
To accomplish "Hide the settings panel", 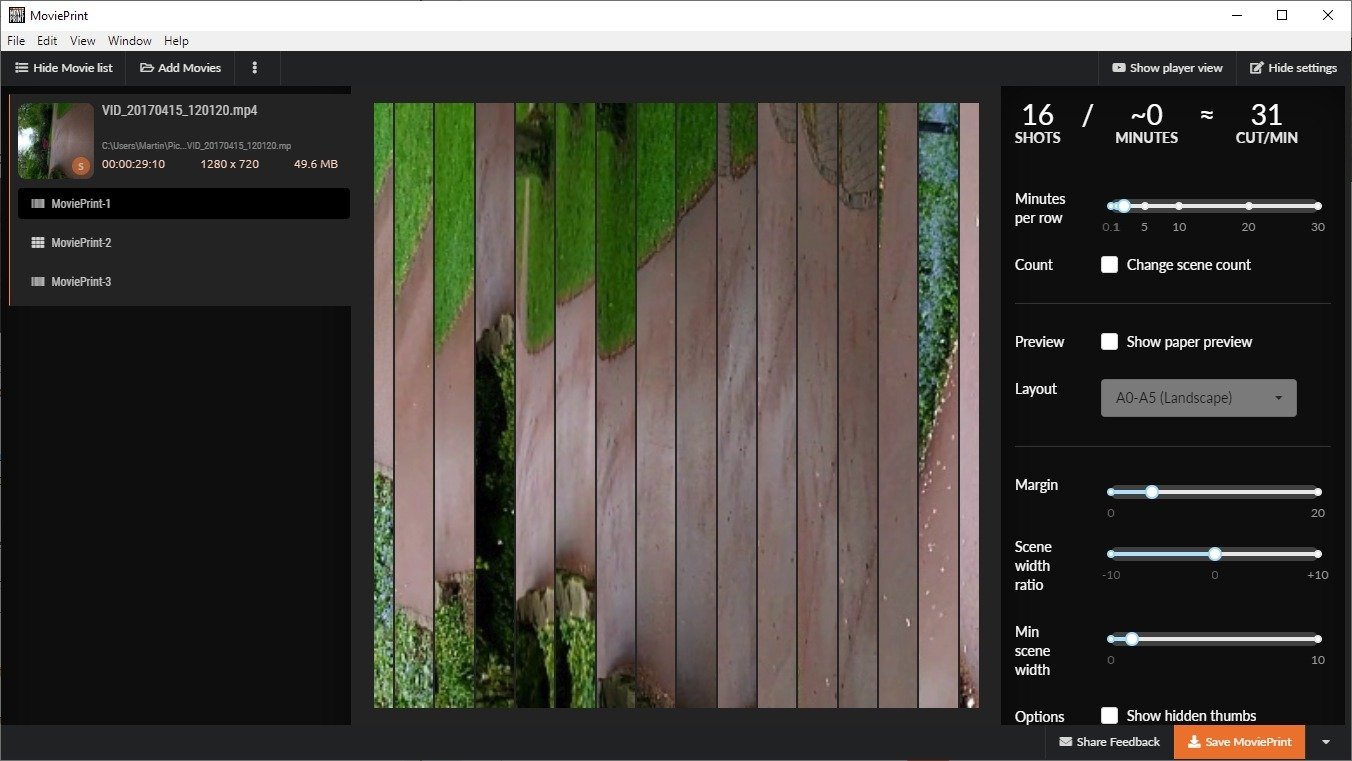I will coord(1293,68).
